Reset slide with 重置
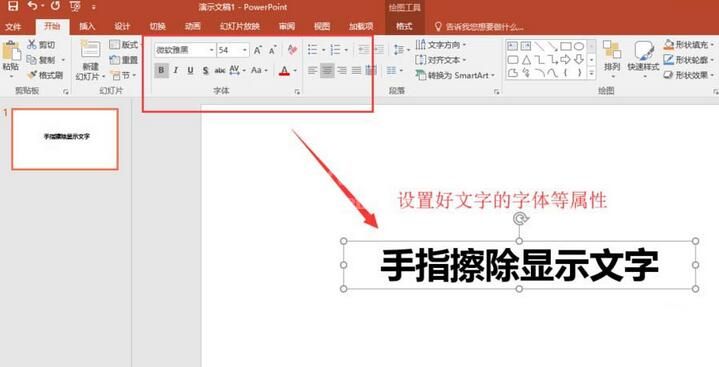This screenshot has width=719, height=367. pyautogui.click(x=124, y=60)
